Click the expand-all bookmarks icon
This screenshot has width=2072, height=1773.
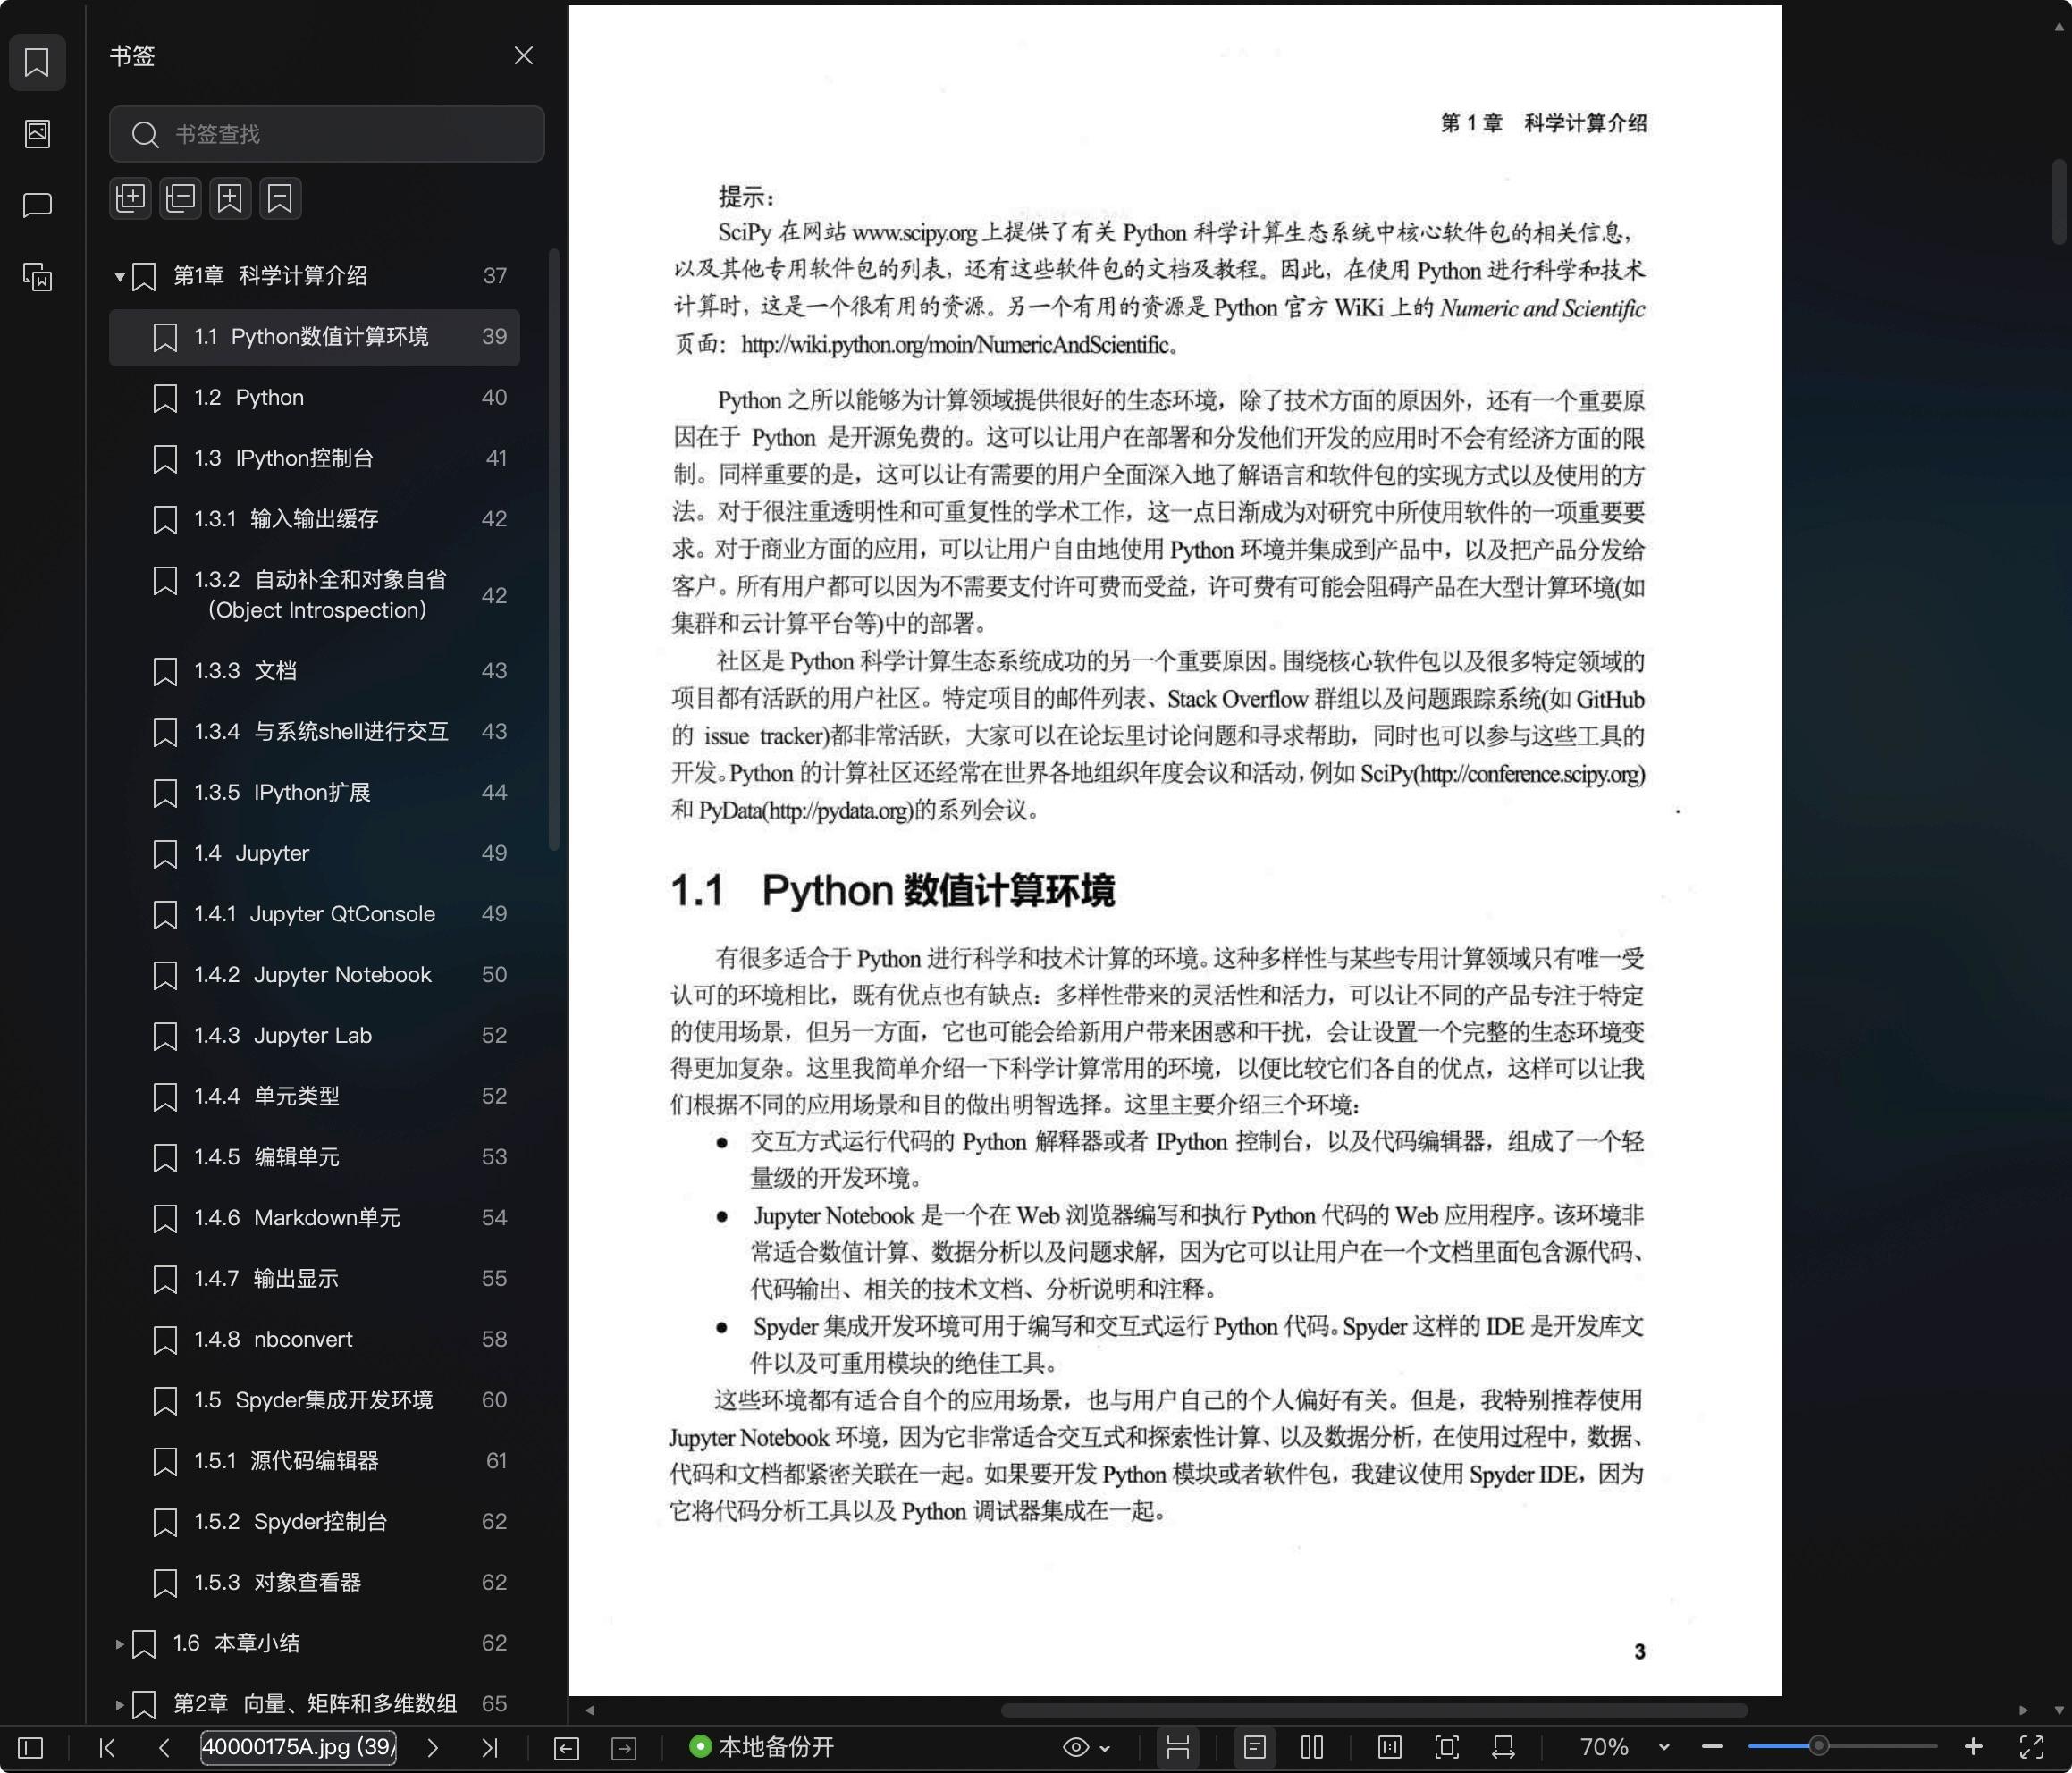(x=130, y=198)
